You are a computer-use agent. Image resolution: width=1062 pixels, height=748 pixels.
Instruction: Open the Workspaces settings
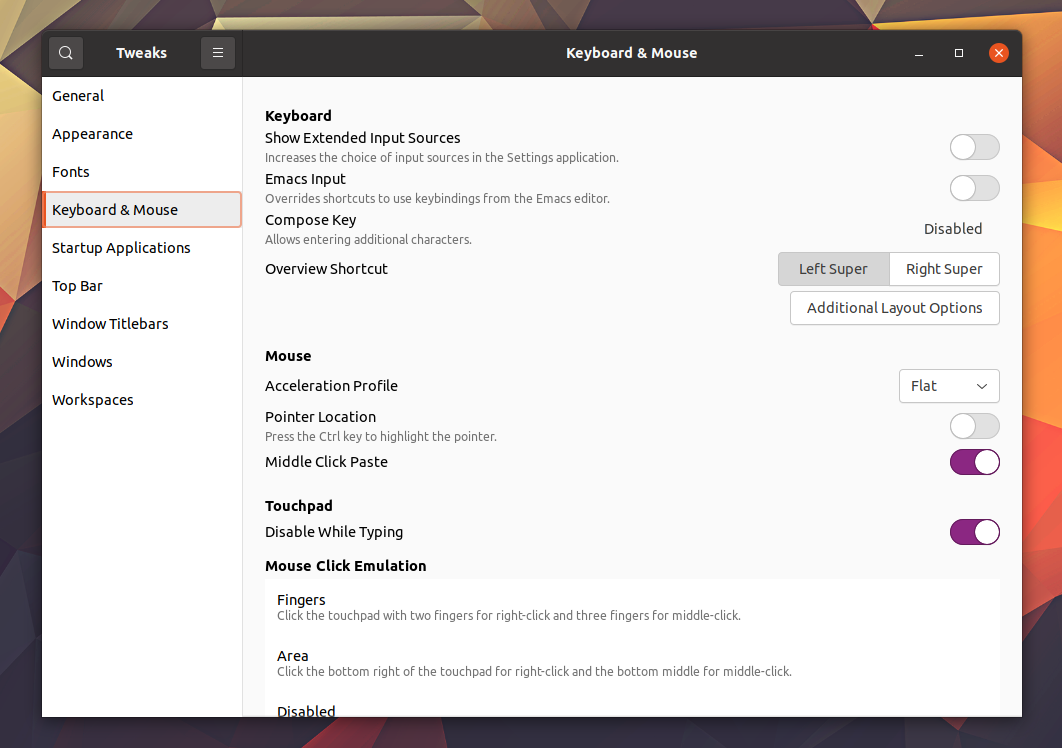(x=92, y=399)
